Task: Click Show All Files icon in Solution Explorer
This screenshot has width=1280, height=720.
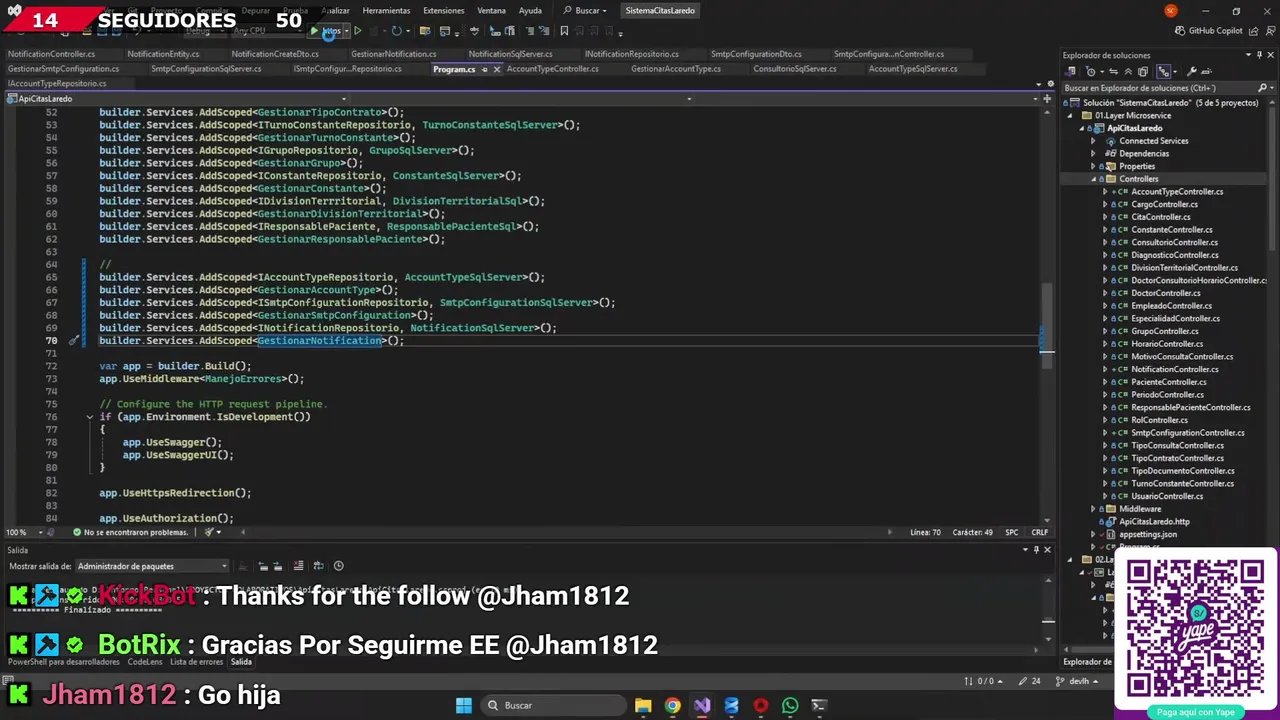Action: (x=1142, y=72)
